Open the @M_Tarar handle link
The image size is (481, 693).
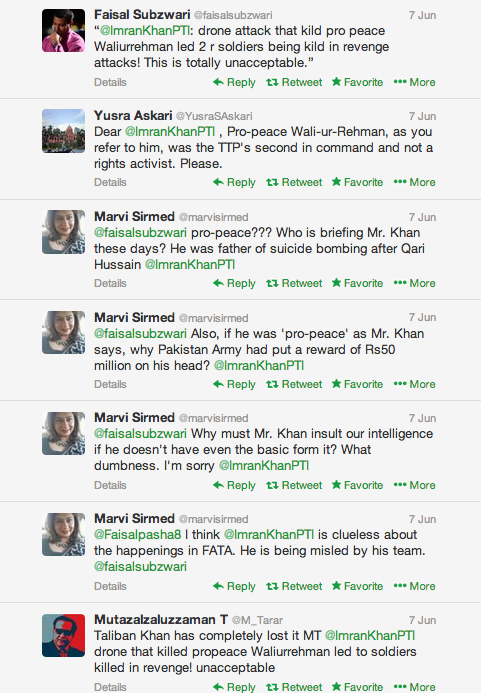(x=257, y=620)
